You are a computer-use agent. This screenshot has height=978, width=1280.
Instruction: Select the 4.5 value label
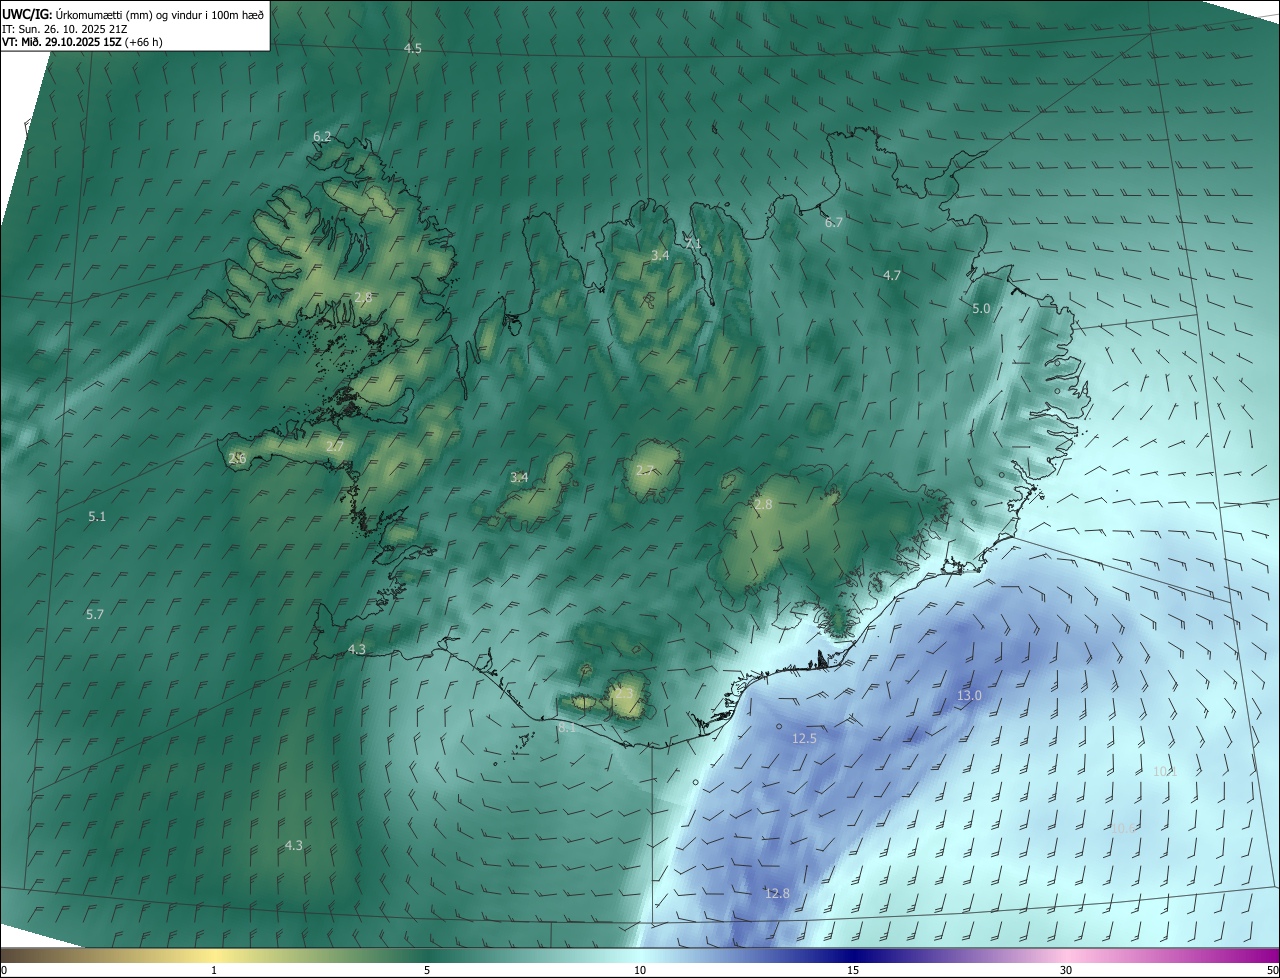(x=412, y=48)
